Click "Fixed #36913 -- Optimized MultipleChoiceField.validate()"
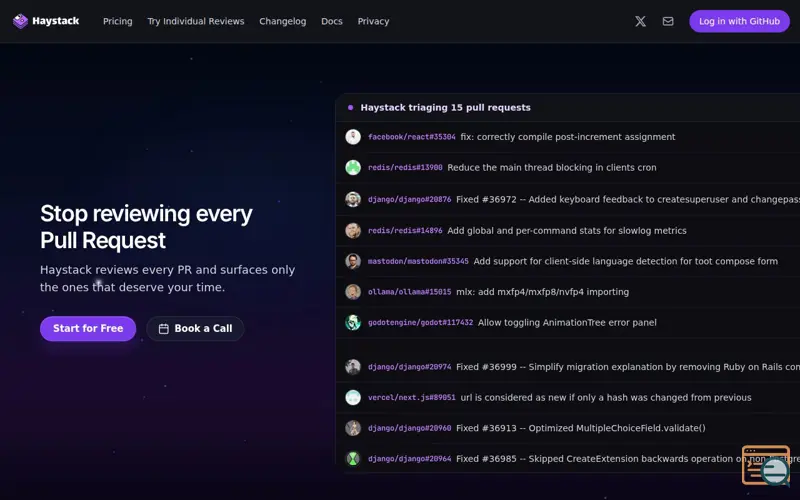Viewport: 800px width, 500px height. point(581,428)
